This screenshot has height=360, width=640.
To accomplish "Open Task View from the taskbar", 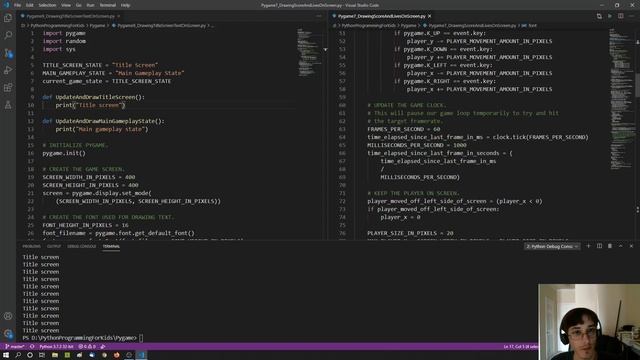I will 42,355.
